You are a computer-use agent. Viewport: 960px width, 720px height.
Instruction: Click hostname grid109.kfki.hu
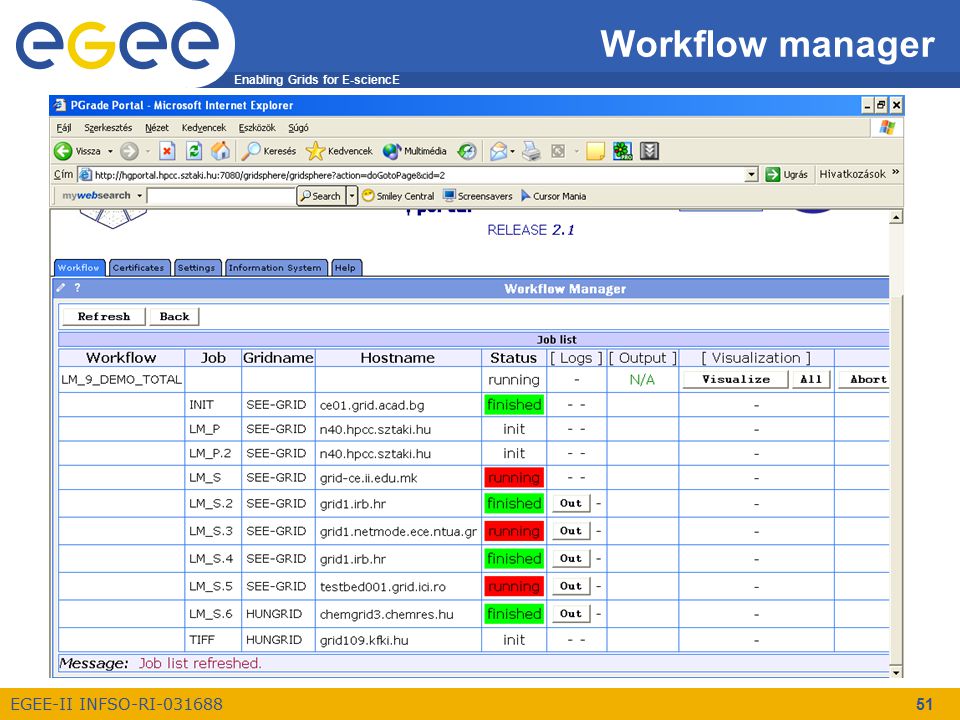click(364, 640)
